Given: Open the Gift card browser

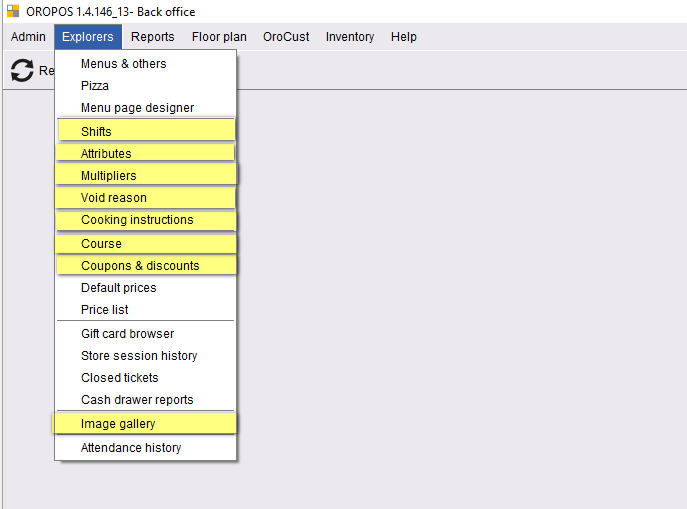Looking at the screenshot, I should tap(145, 334).
